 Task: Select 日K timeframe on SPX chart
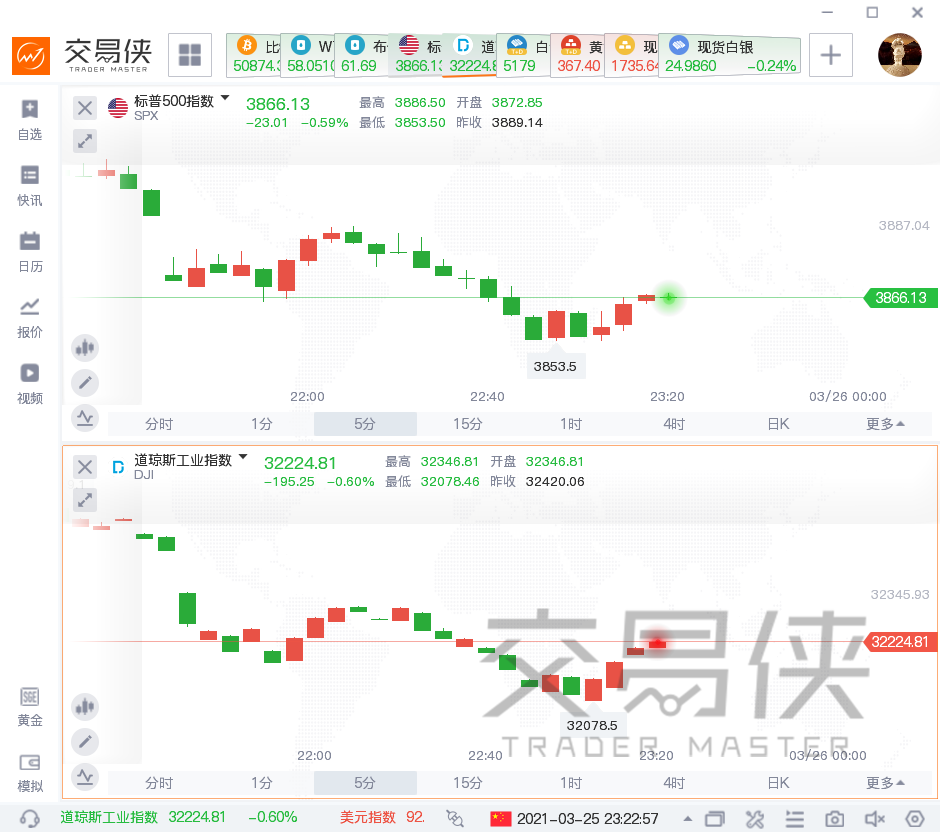coord(778,424)
